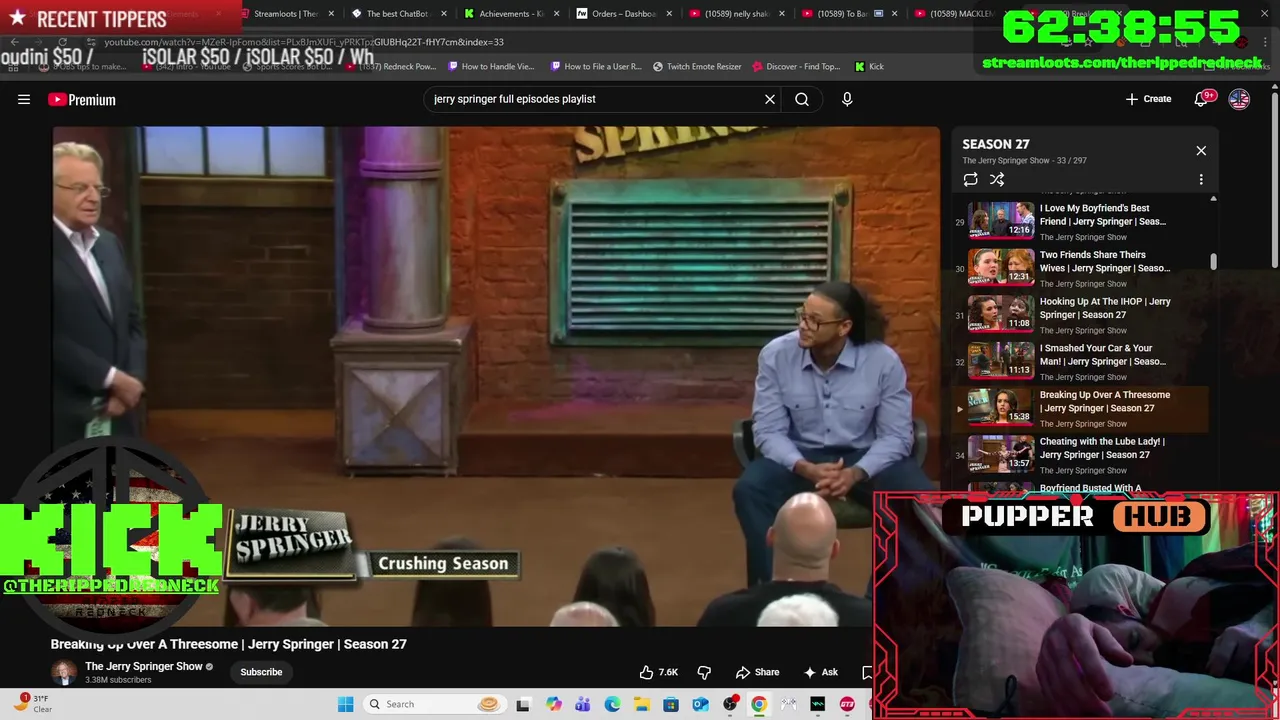Select Breaking Up Over A Threesome playlist item
1280x720 pixels.
coord(1080,408)
